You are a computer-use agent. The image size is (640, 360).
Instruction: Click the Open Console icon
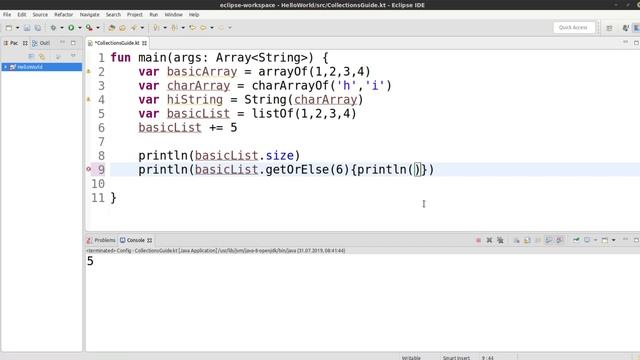click(x=605, y=240)
